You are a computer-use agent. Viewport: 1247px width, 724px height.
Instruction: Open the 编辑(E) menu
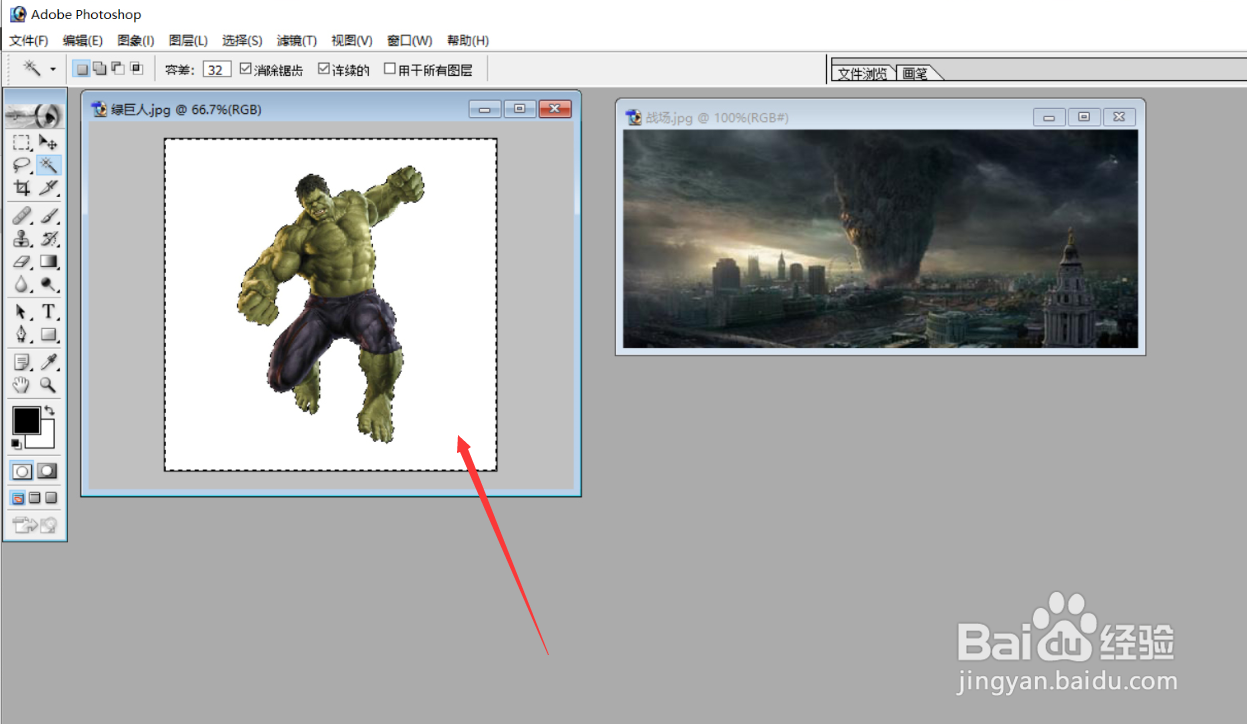[82, 40]
